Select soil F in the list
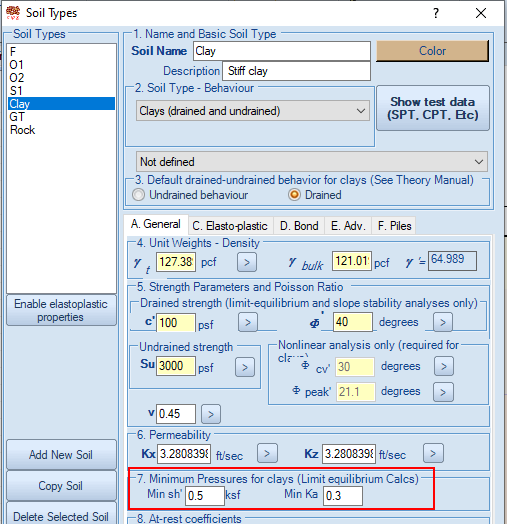This screenshot has width=507, height=524. pos(61,51)
